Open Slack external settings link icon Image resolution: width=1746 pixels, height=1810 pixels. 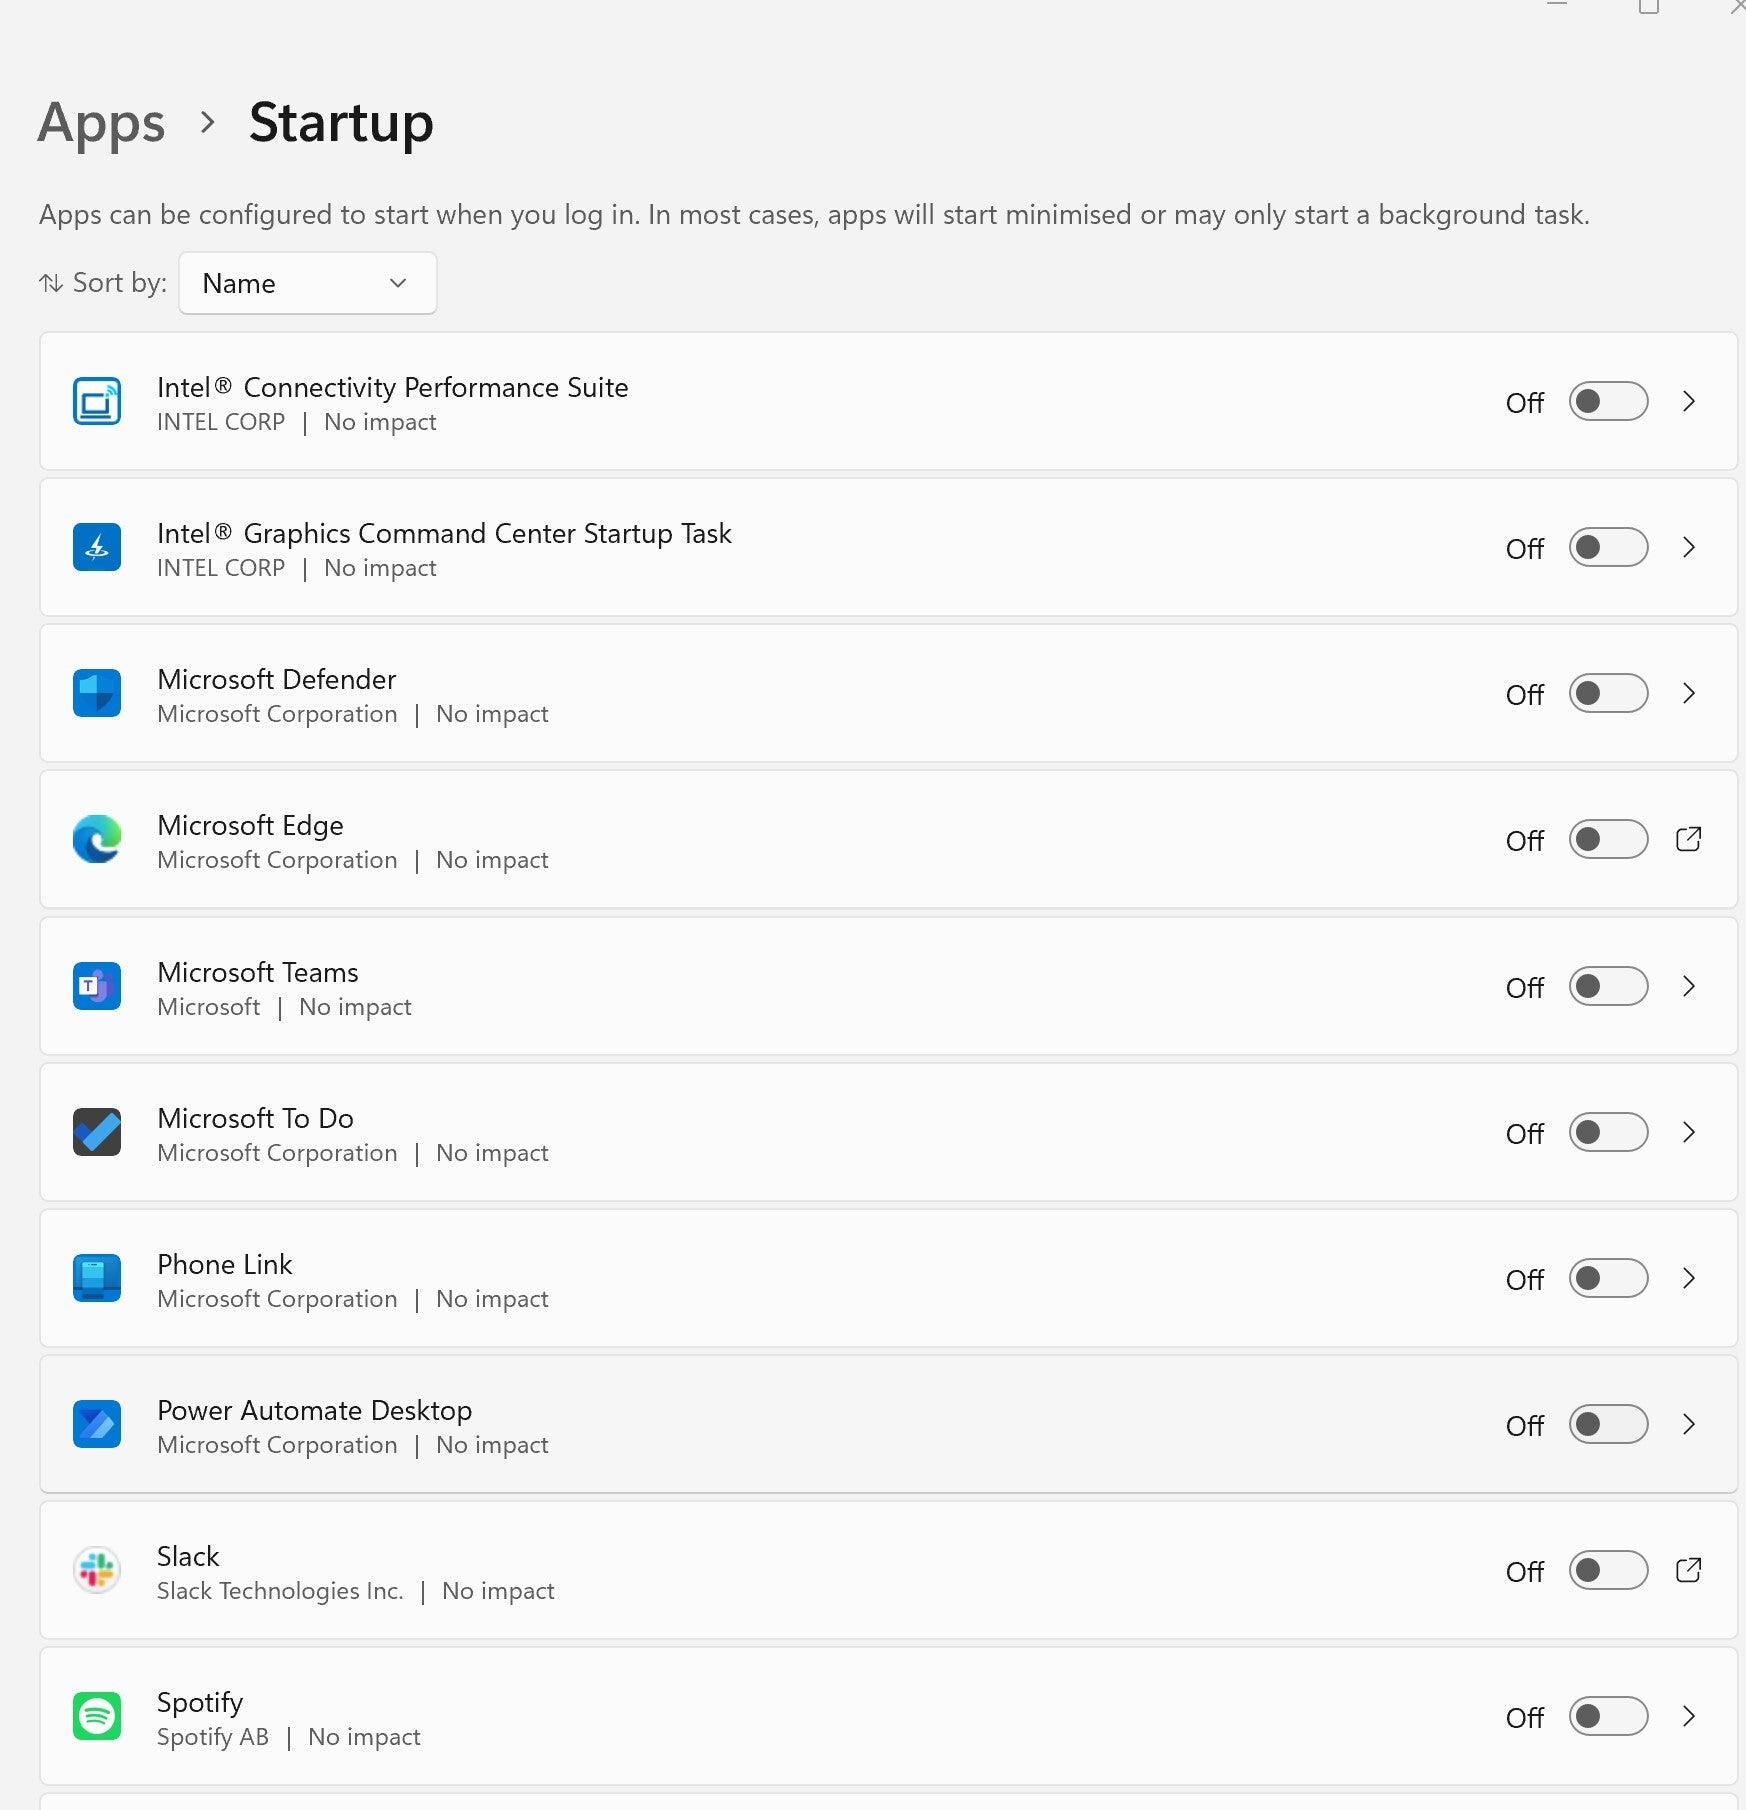(1688, 1570)
